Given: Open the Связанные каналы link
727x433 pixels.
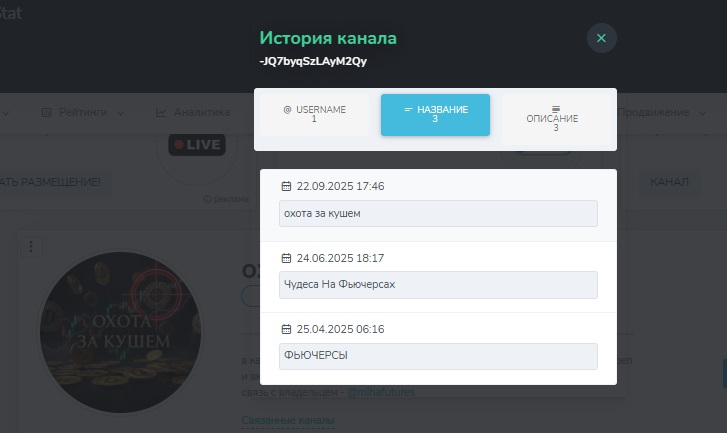Looking at the screenshot, I should point(288,420).
